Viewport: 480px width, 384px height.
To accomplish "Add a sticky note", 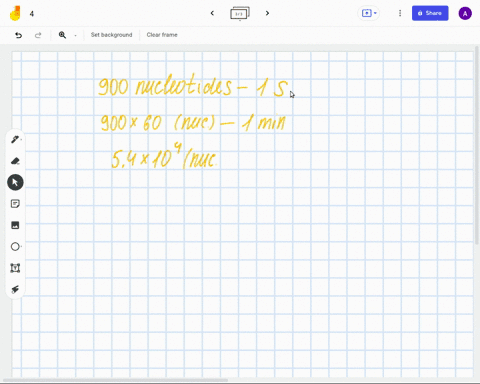I will pos(15,204).
